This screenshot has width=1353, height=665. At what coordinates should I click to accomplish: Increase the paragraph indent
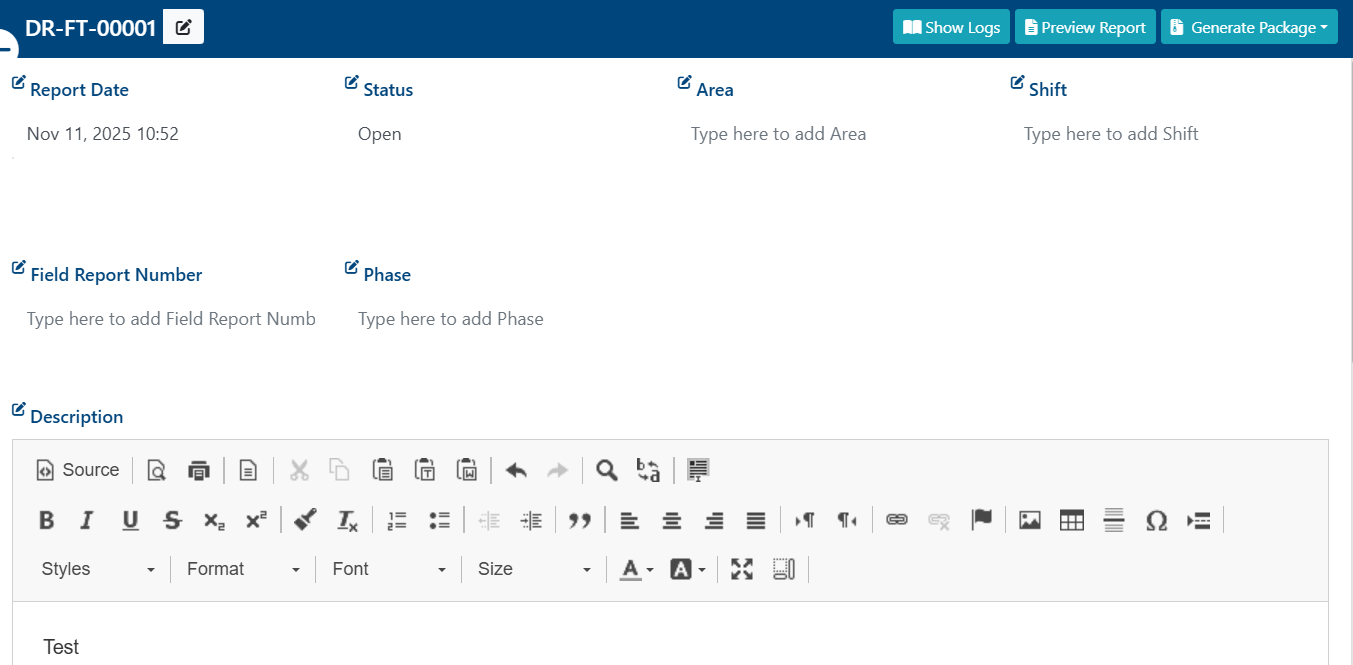pos(531,520)
